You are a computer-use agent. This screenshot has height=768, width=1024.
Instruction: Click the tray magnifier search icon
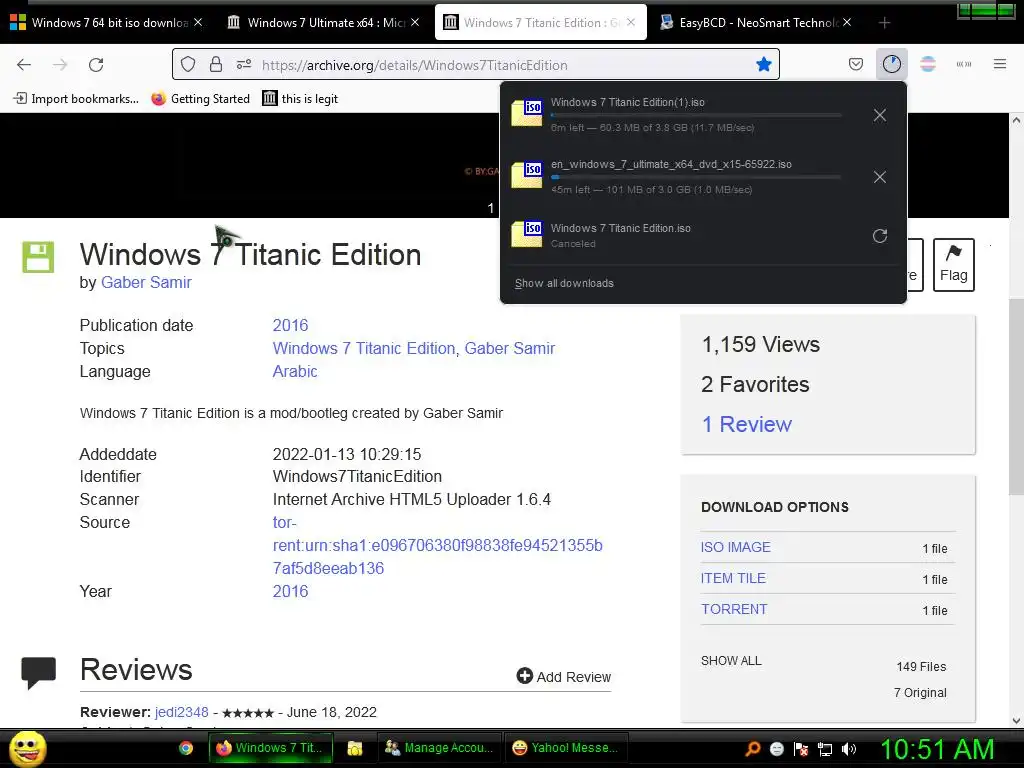tap(752, 749)
